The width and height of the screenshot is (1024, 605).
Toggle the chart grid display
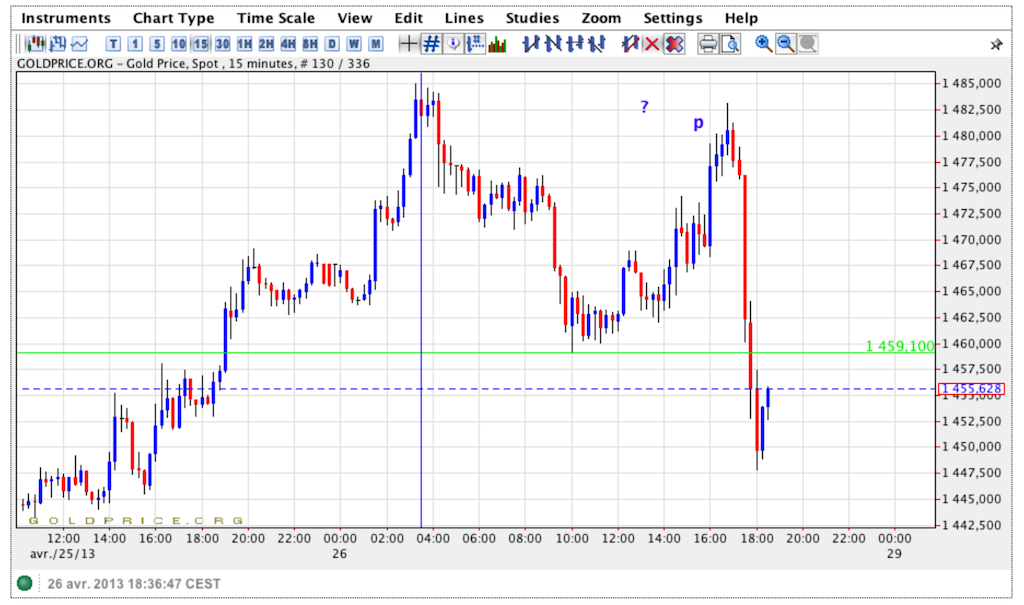pos(431,43)
